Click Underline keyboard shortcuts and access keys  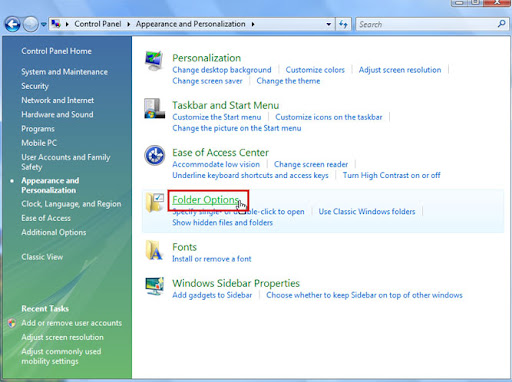[250, 175]
